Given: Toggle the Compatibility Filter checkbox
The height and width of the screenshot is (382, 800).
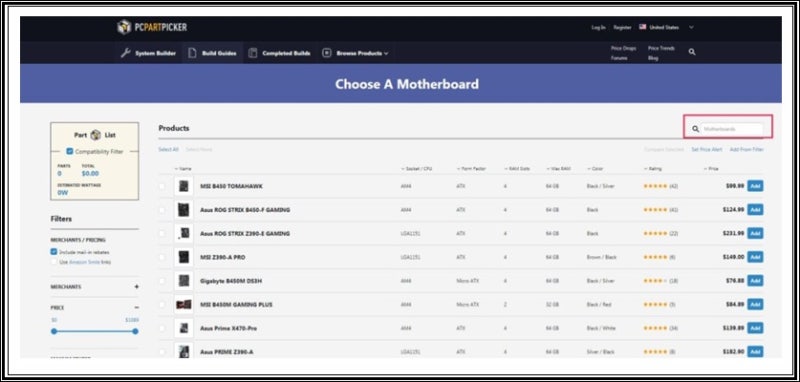Looking at the screenshot, I should pos(70,151).
